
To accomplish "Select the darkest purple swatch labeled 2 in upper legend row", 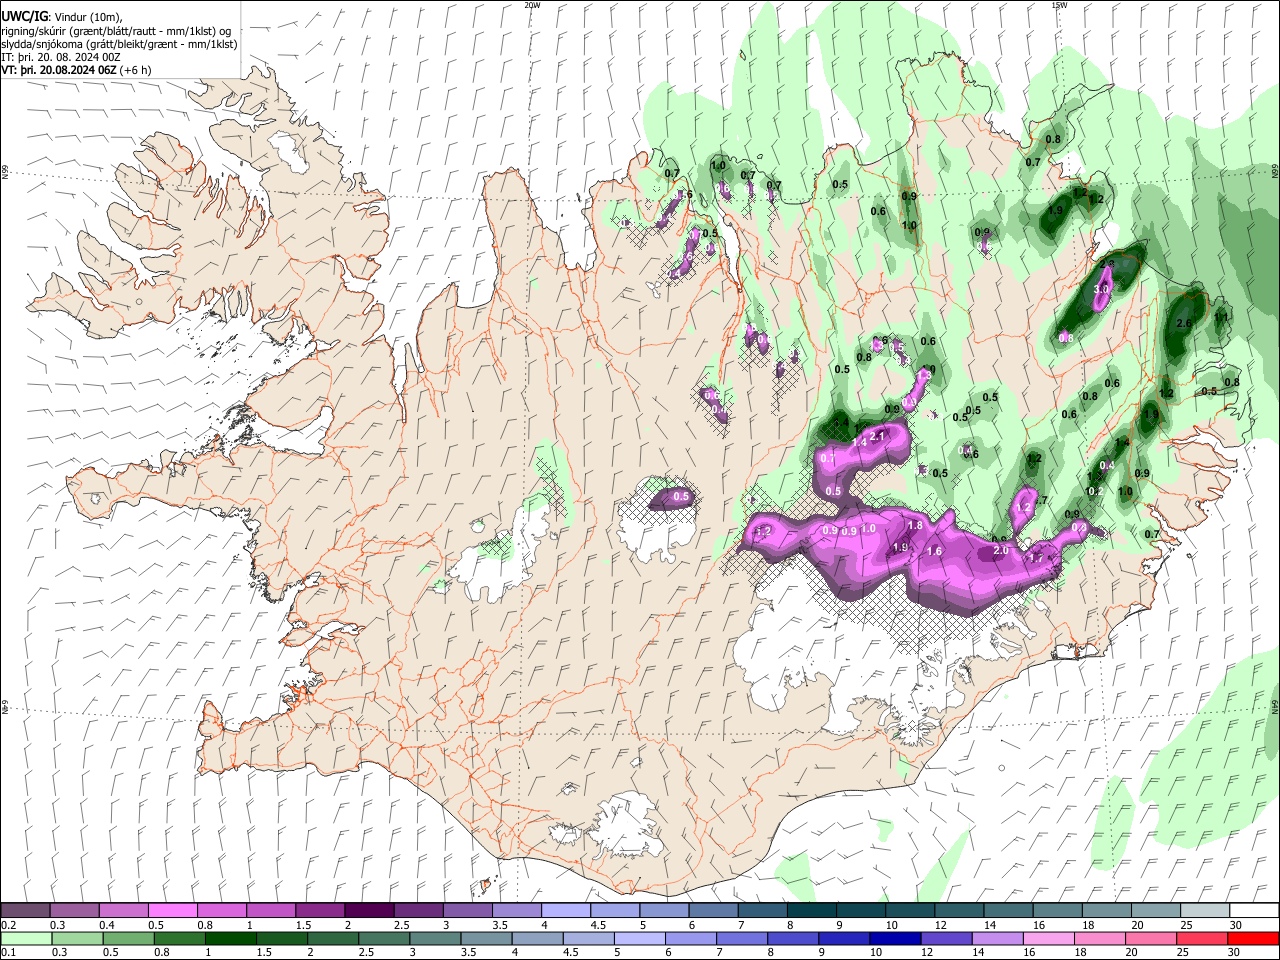I will [x=369, y=911].
